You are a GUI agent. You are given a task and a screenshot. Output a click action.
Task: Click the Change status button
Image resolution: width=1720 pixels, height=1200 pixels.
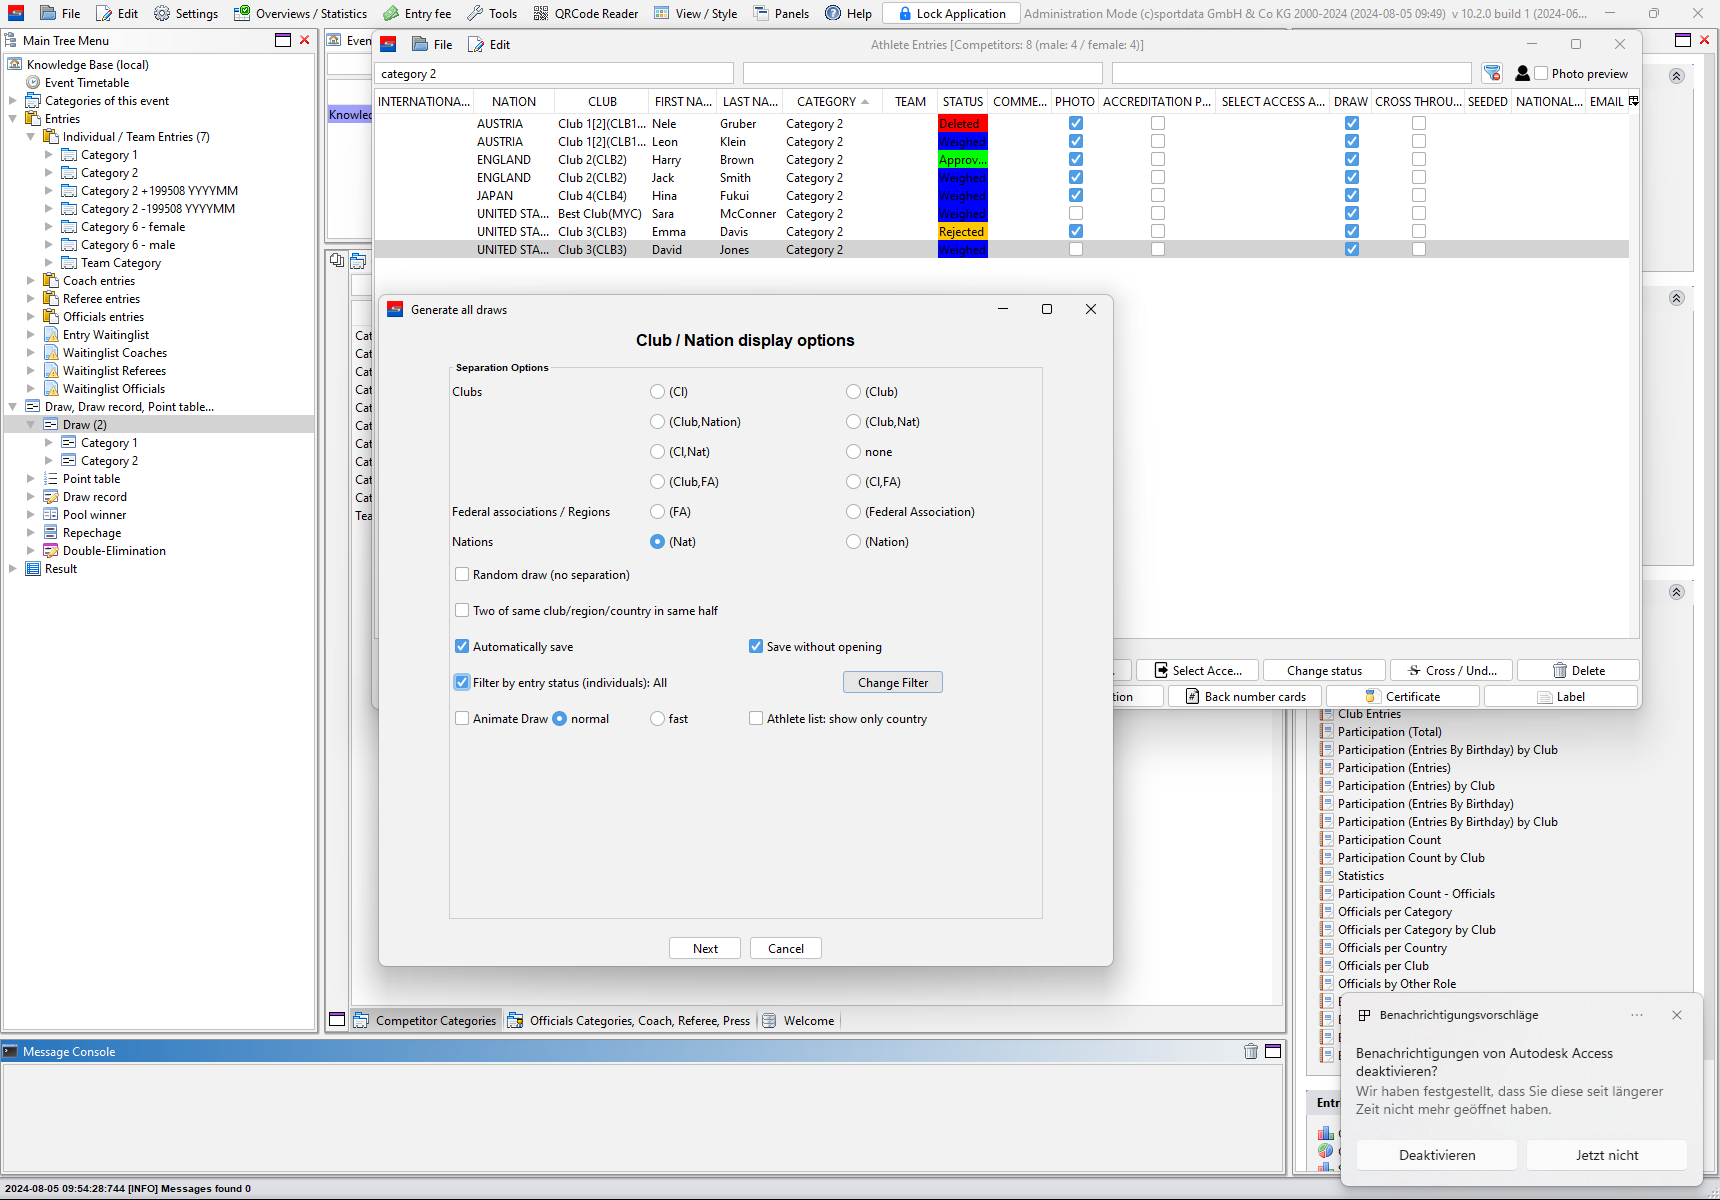click(1325, 670)
